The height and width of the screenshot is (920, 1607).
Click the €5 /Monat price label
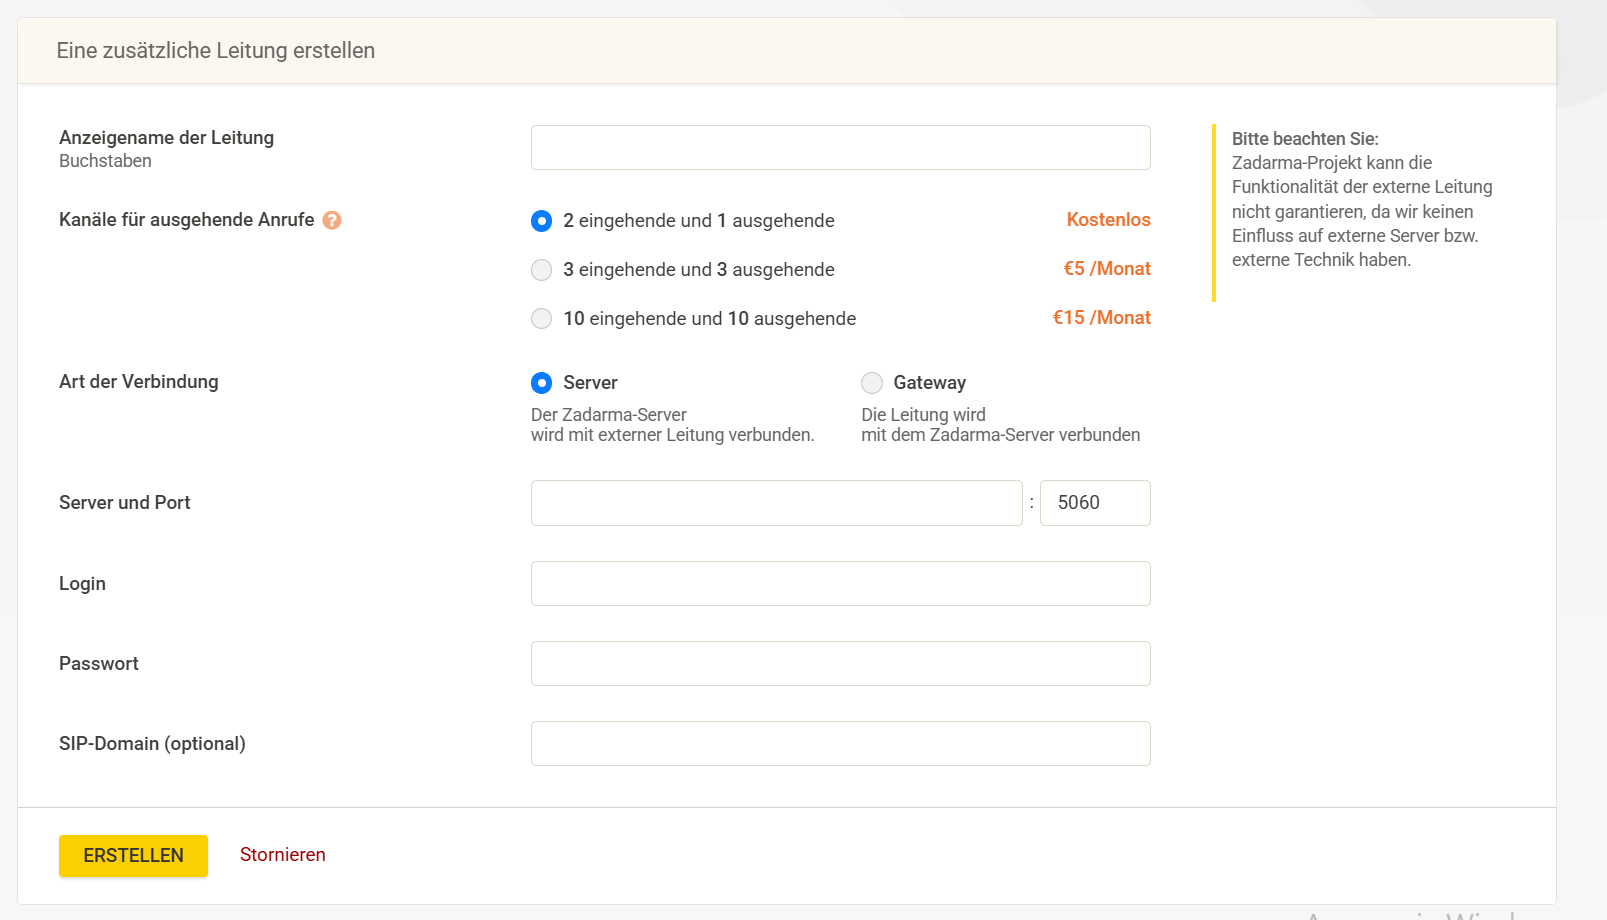point(1106,269)
